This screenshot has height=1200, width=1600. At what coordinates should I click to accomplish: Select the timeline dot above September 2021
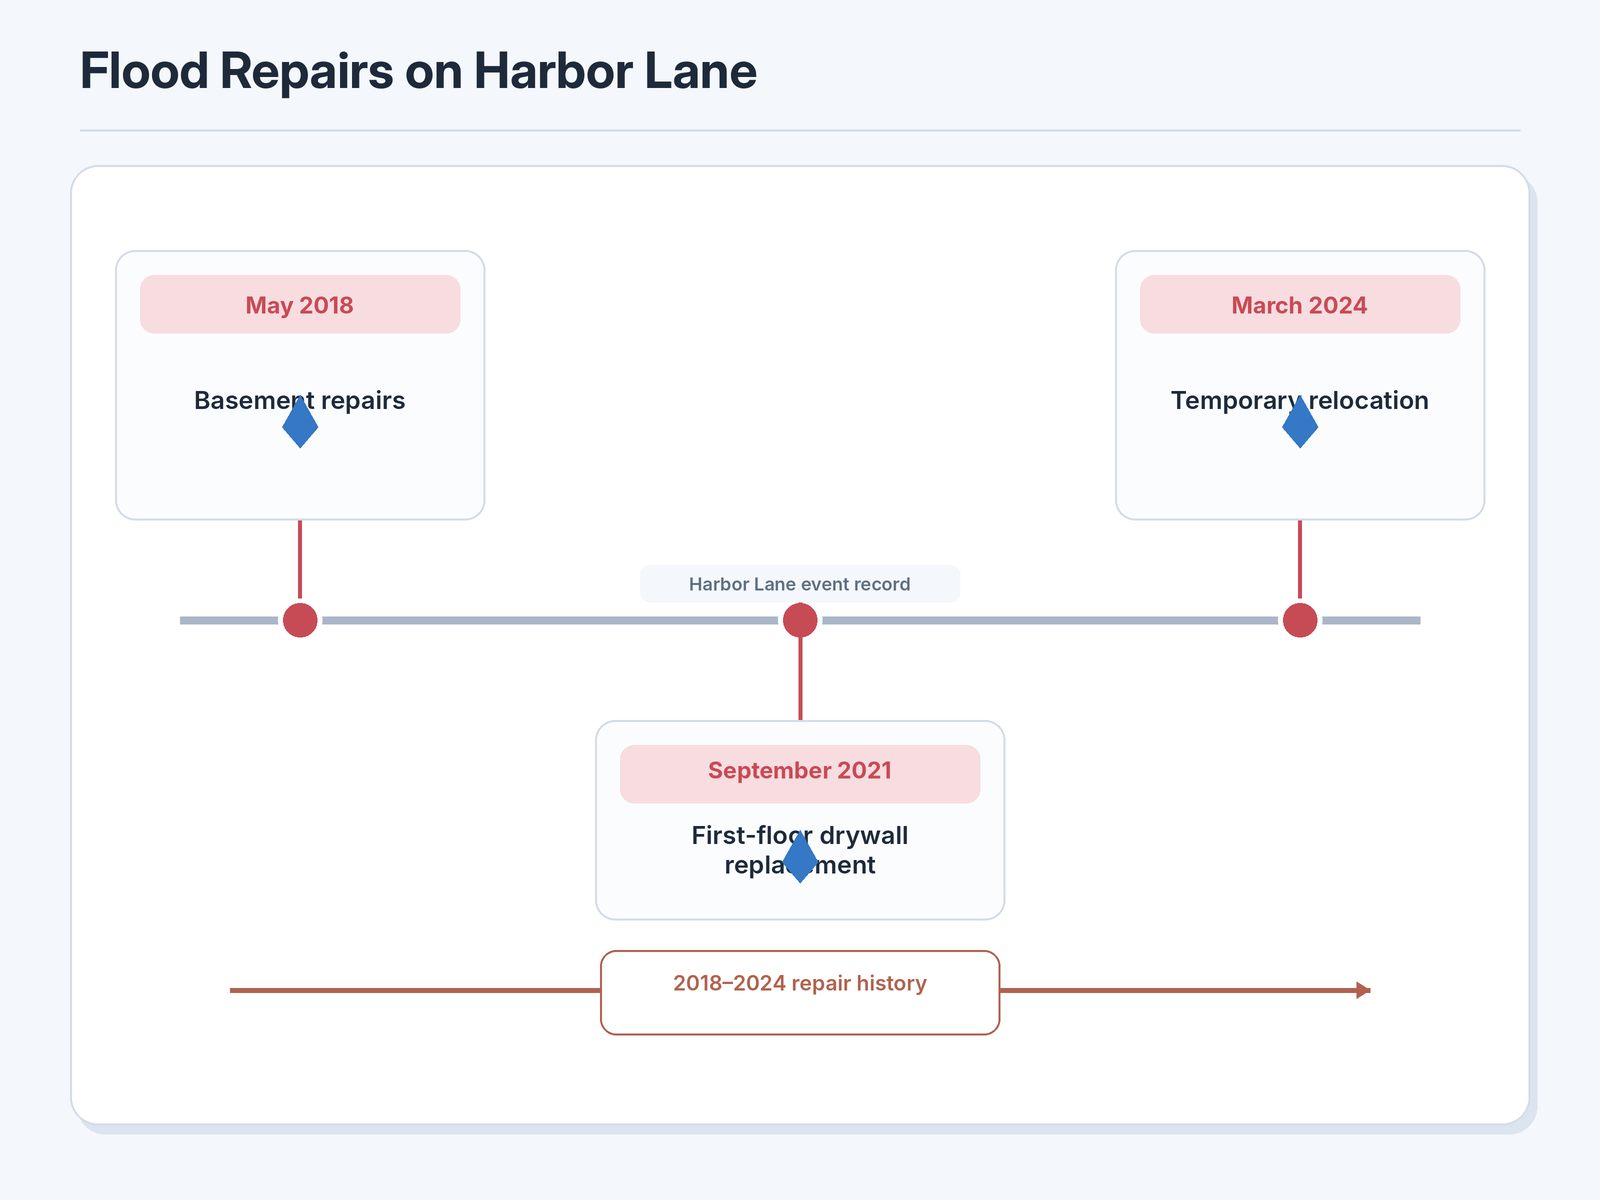point(800,620)
